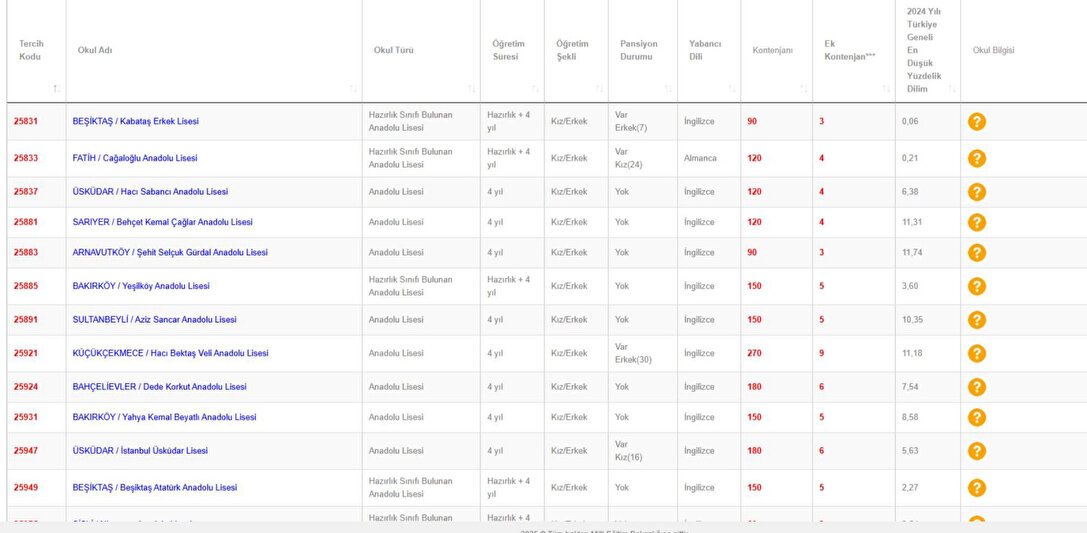Select preference code 25885
Image resolution: width=1087 pixels, height=533 pixels.
tap(26, 286)
